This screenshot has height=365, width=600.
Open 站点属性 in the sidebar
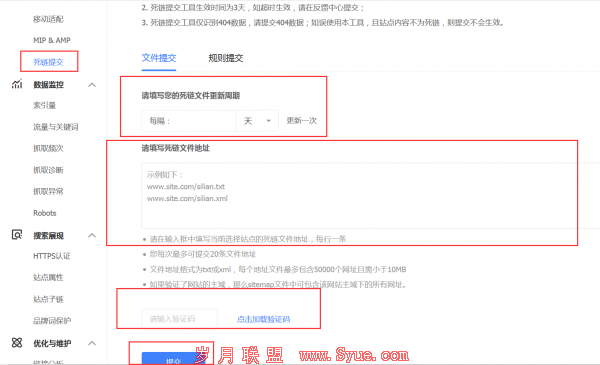(48, 277)
